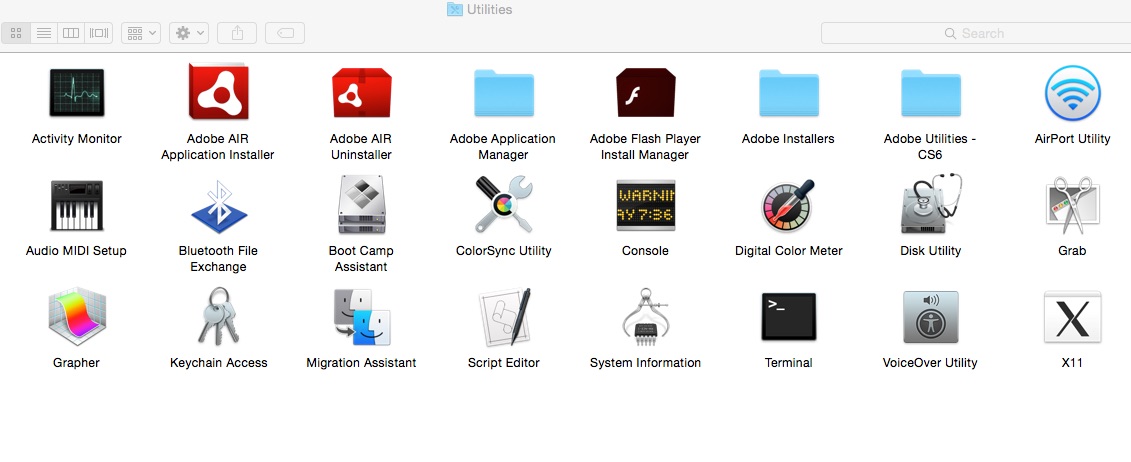
Task: Click the Share toolbar button
Action: point(237,33)
